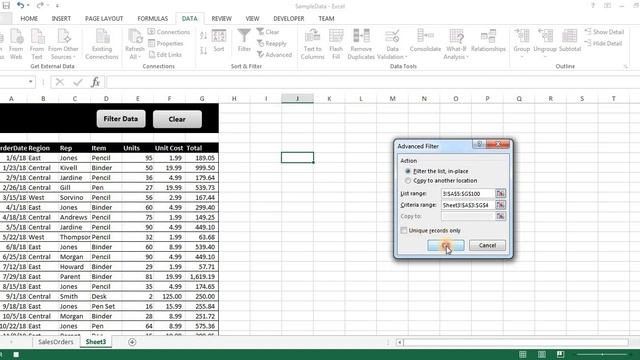Click Remove Duplicates
This screenshot has height=360, width=640.
[361, 44]
